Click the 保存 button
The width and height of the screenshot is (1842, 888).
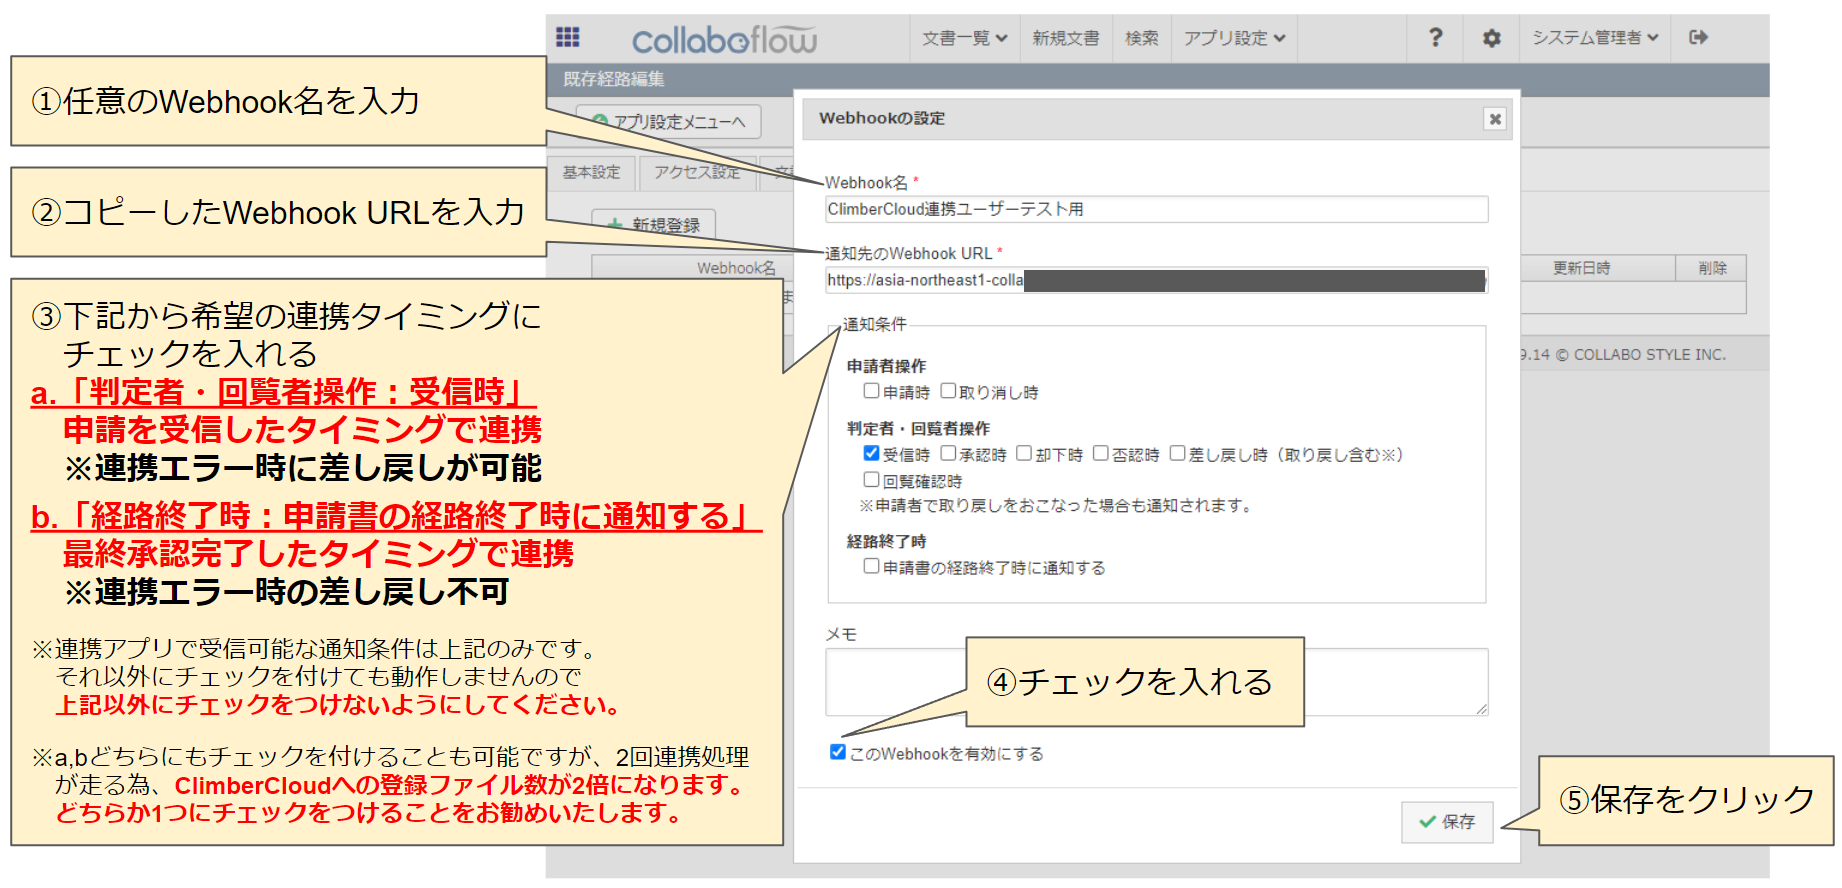pyautogui.click(x=1446, y=822)
